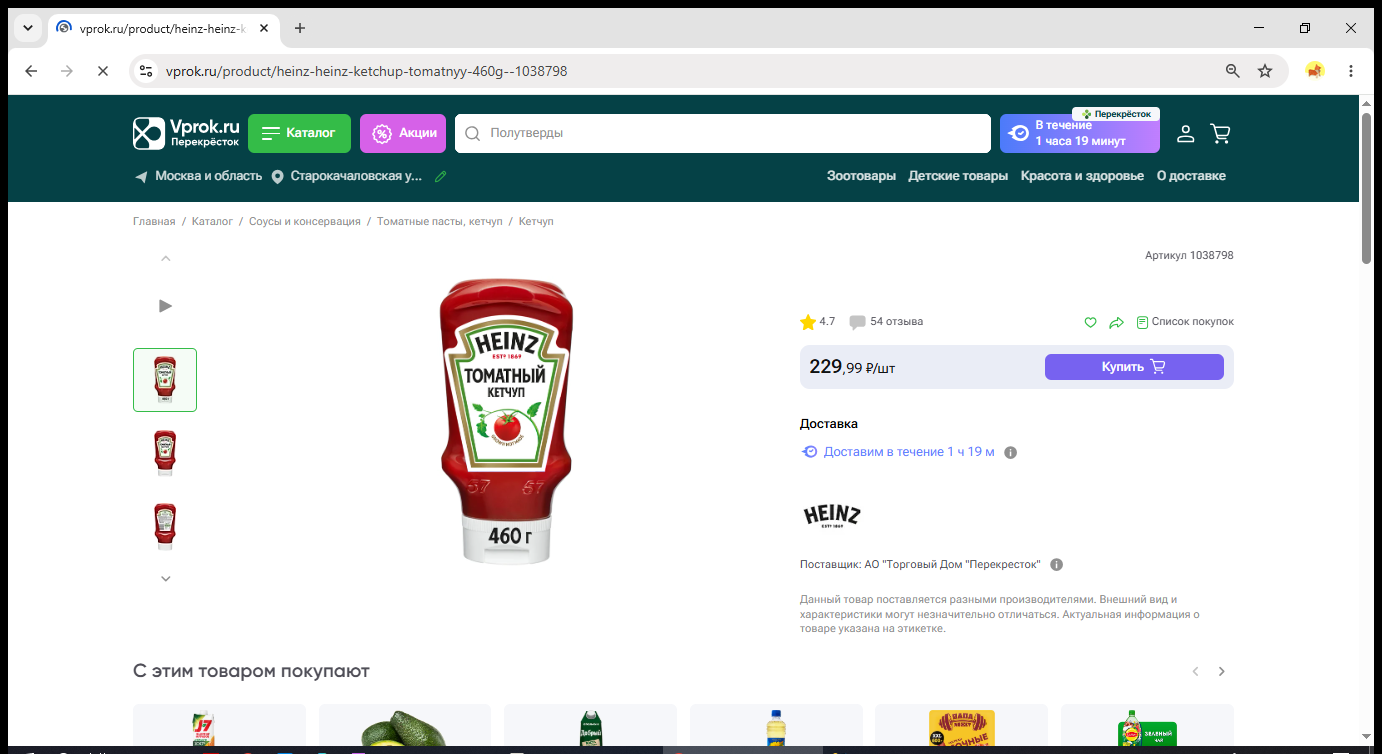Play the product video thumbnail
The image size is (1382, 754).
click(166, 305)
